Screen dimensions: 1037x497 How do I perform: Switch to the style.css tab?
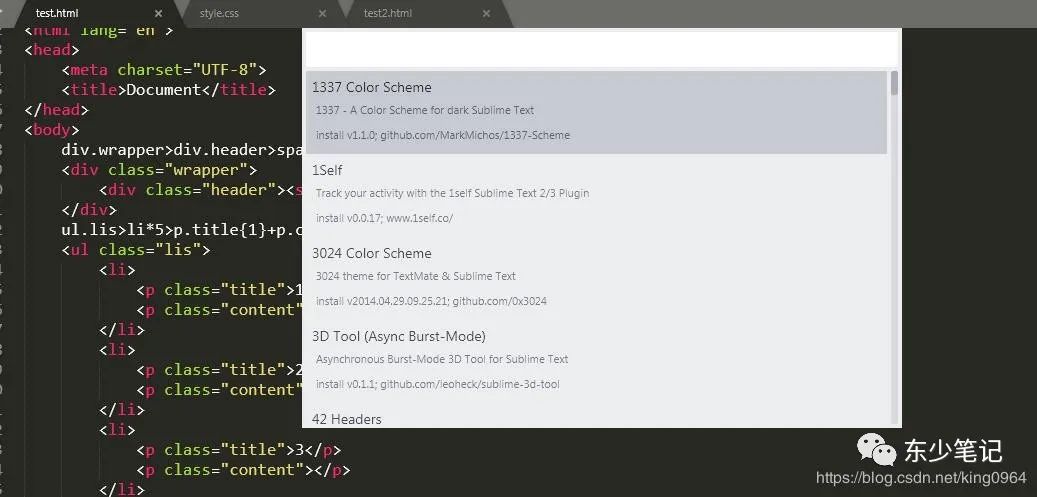point(225,14)
